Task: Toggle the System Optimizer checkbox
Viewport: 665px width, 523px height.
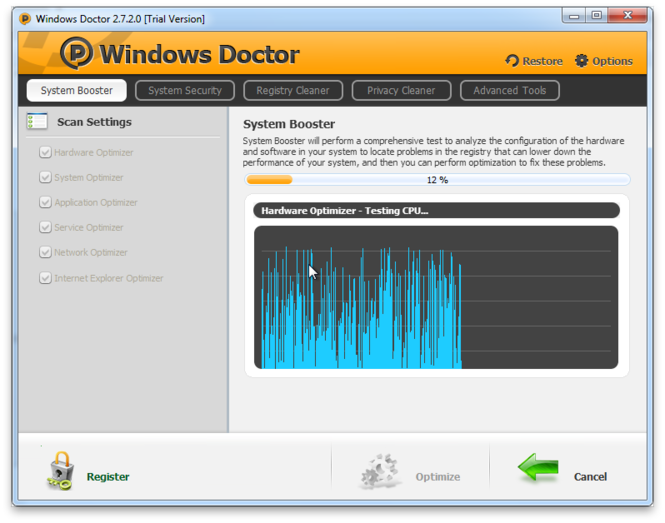Action: pos(45,177)
